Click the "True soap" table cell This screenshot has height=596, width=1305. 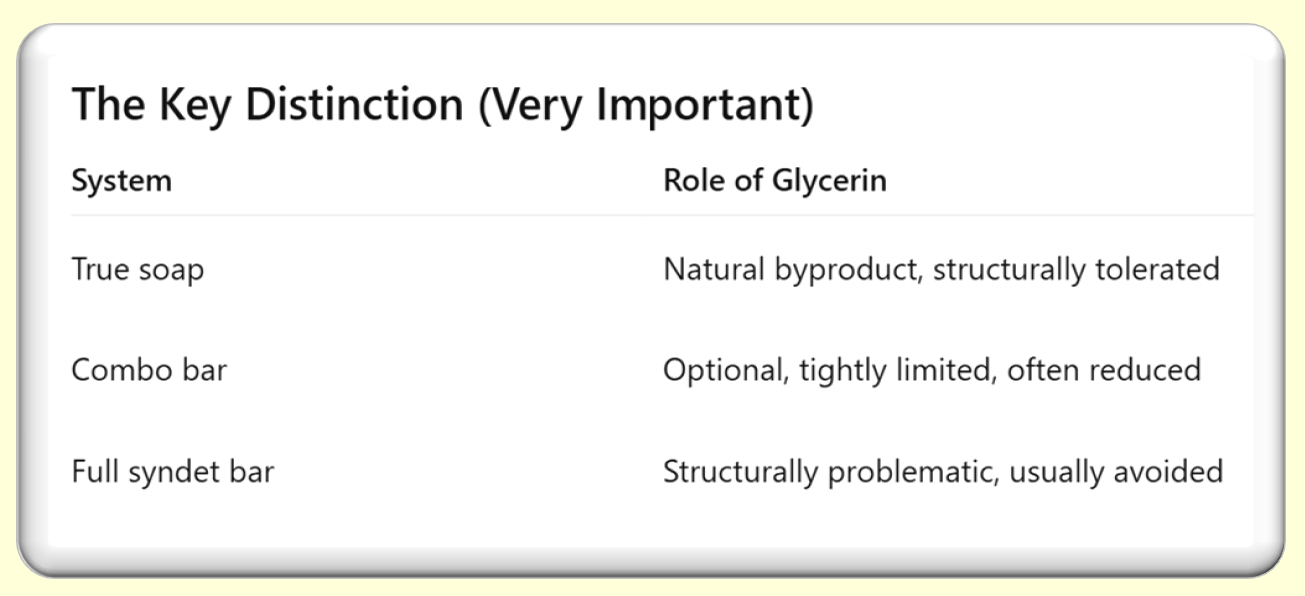pos(137,269)
